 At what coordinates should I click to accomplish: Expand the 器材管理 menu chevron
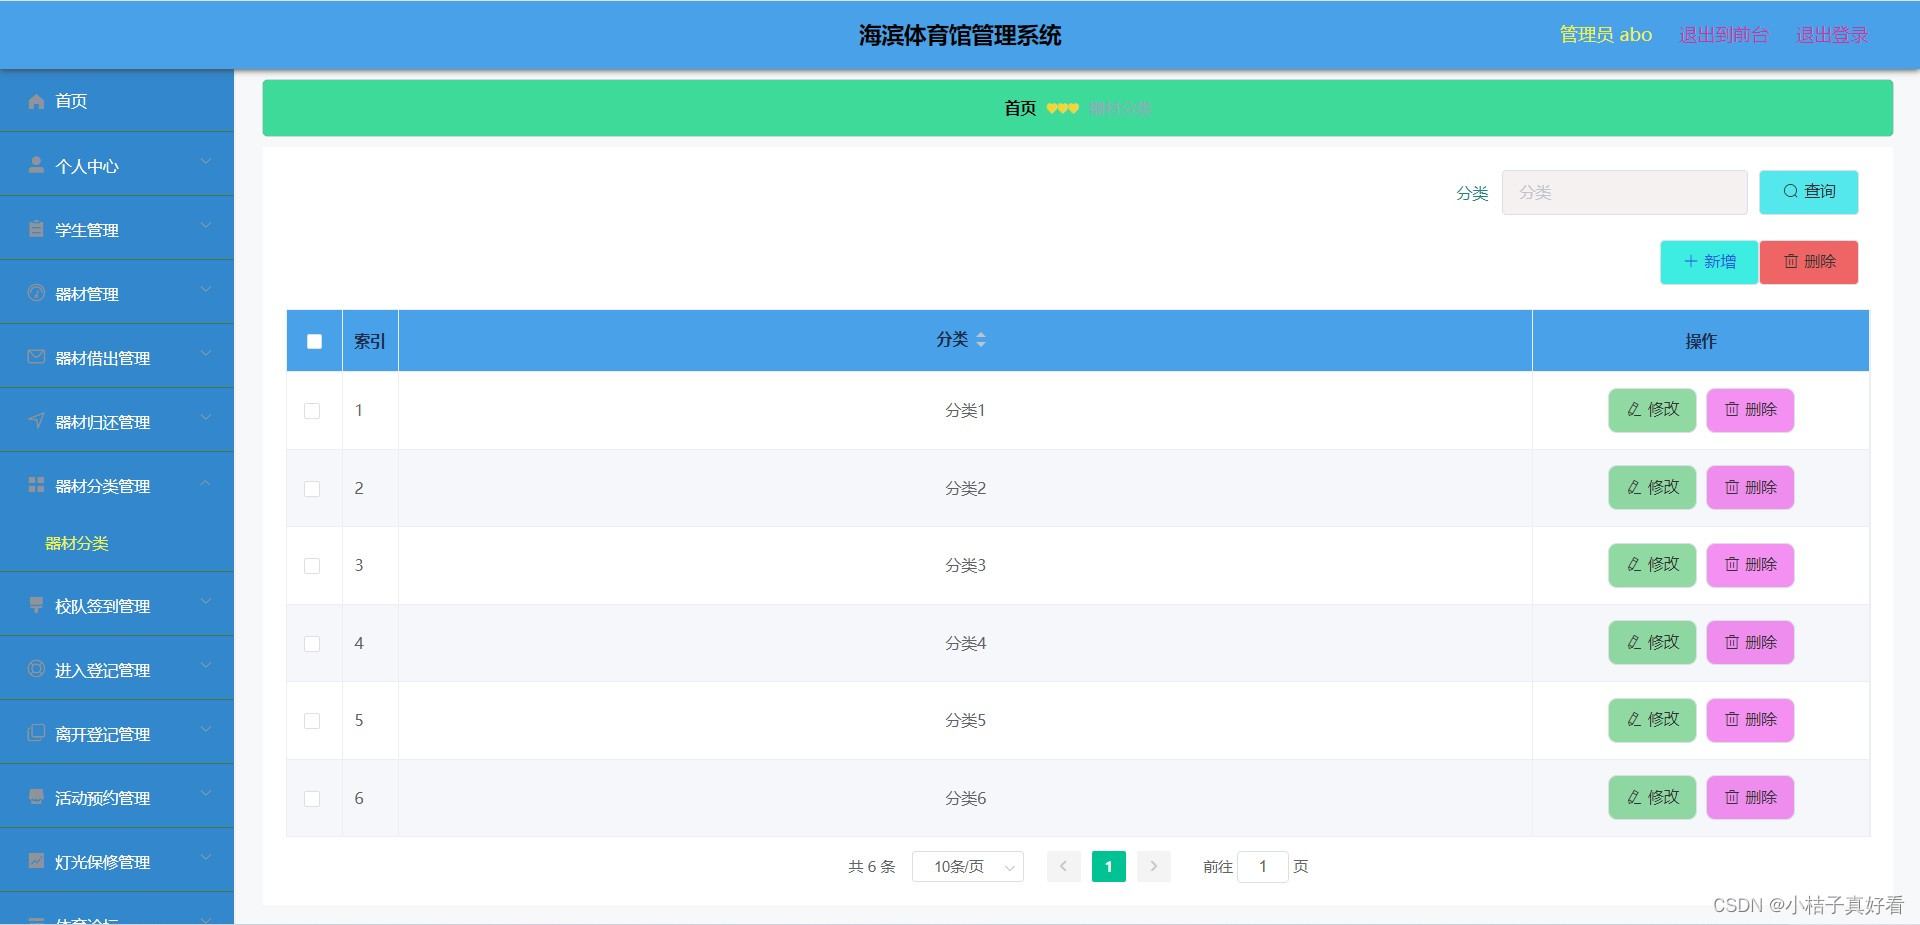(205, 290)
